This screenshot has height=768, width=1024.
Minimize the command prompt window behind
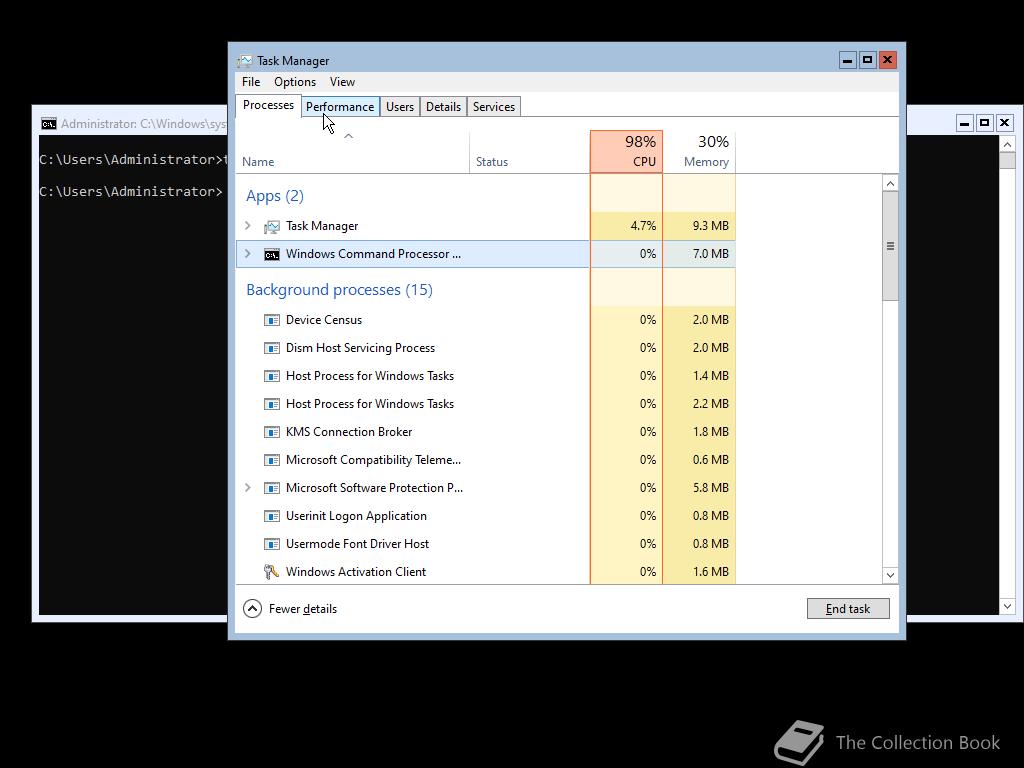click(965, 123)
